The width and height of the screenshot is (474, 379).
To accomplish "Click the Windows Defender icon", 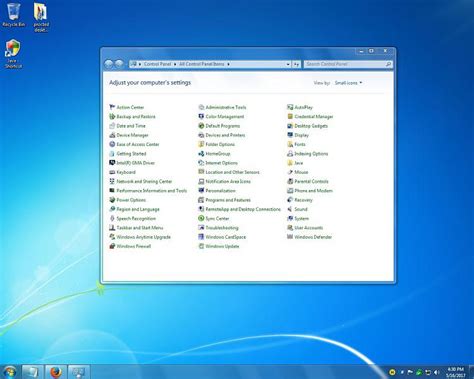I will pyautogui.click(x=290, y=237).
